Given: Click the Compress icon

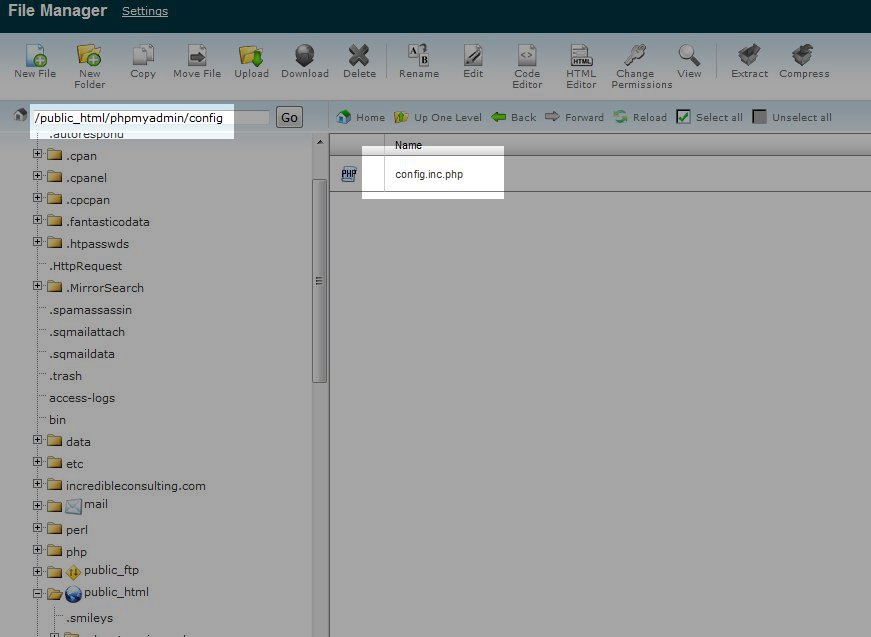Looking at the screenshot, I should (x=804, y=56).
